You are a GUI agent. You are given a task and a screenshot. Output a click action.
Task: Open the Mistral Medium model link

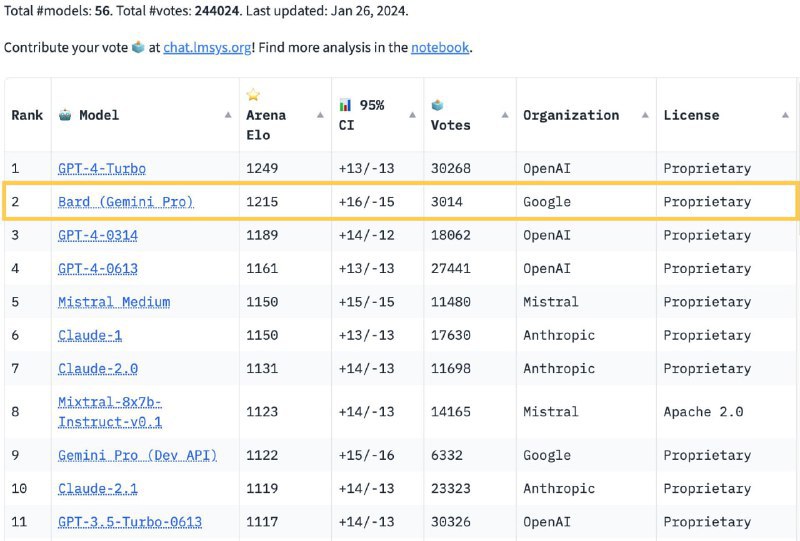[113, 302]
